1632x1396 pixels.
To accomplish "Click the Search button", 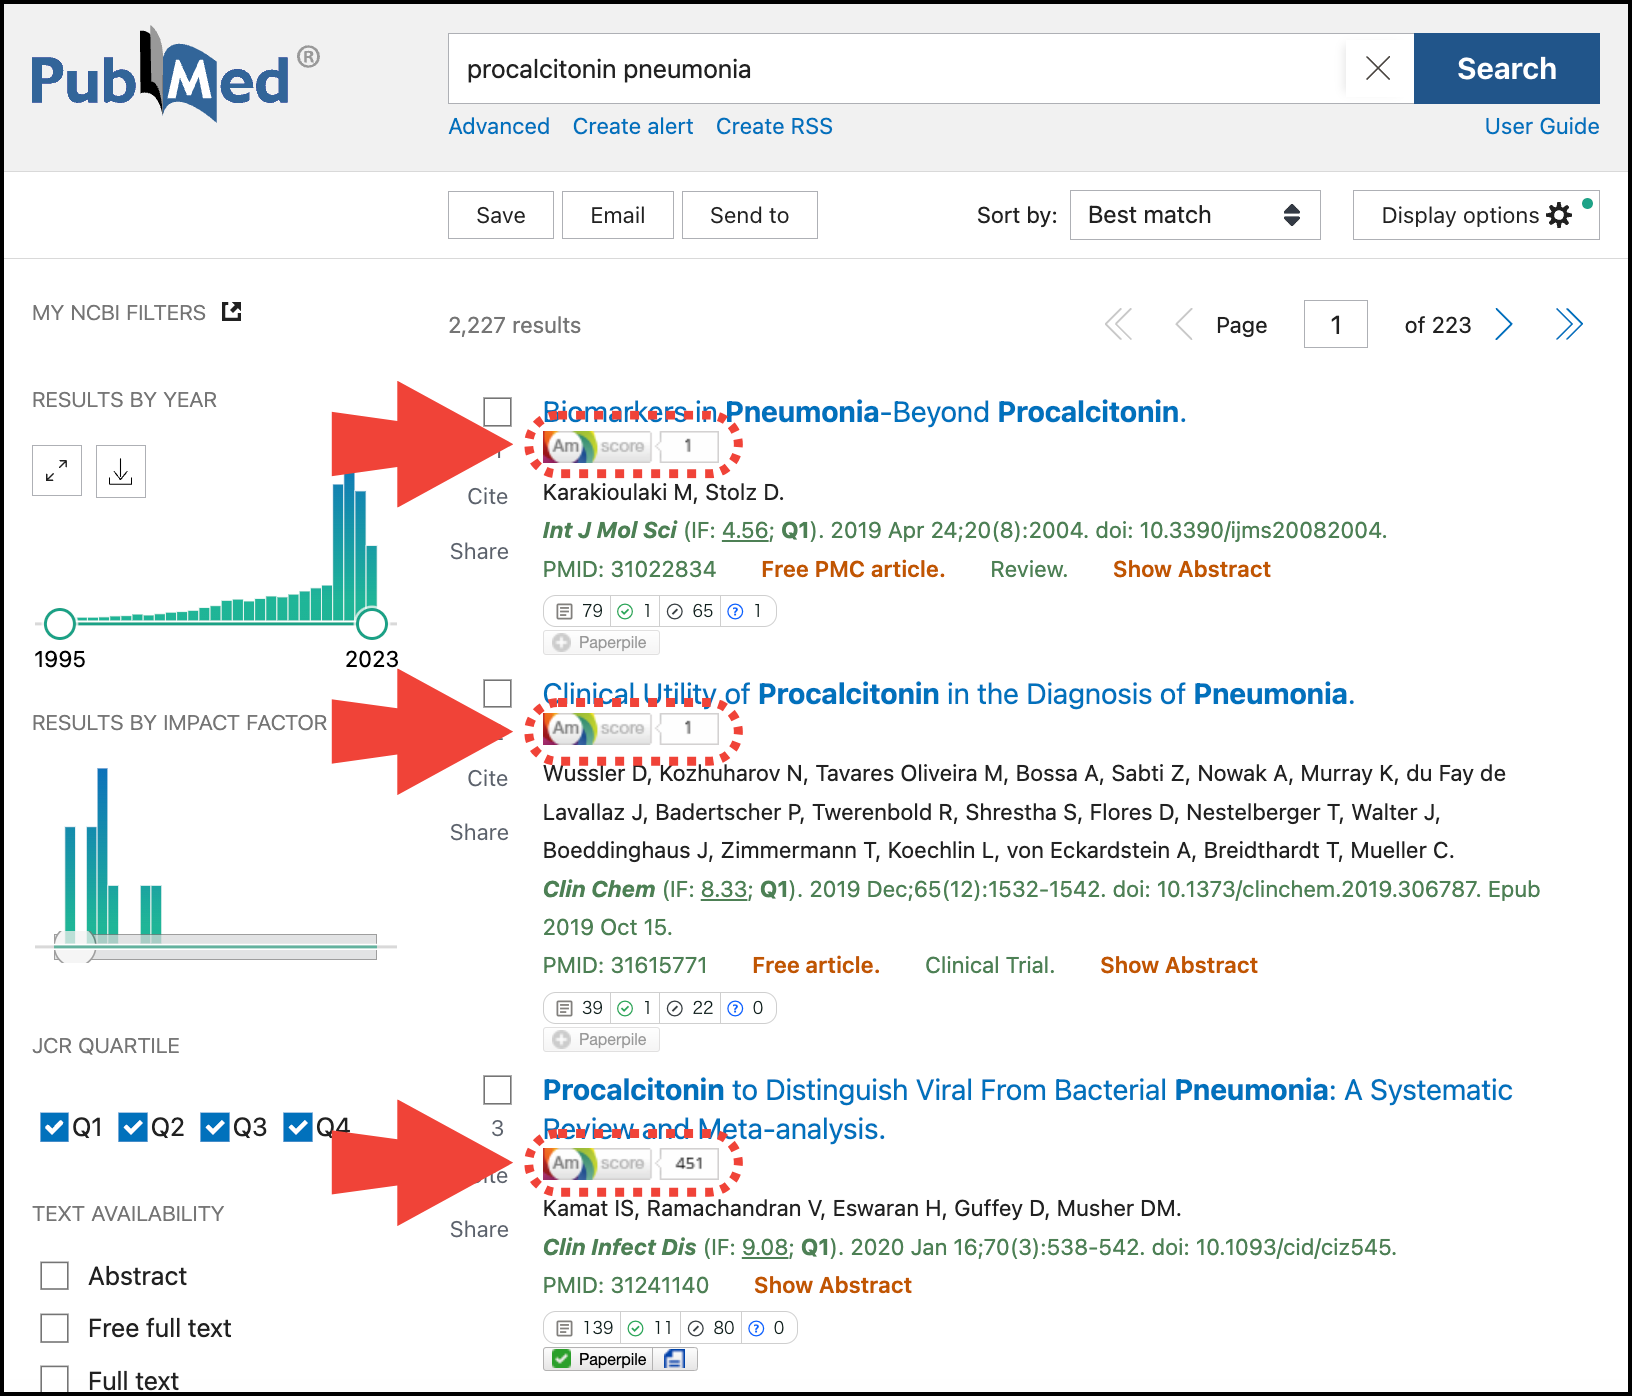I will pos(1506,68).
